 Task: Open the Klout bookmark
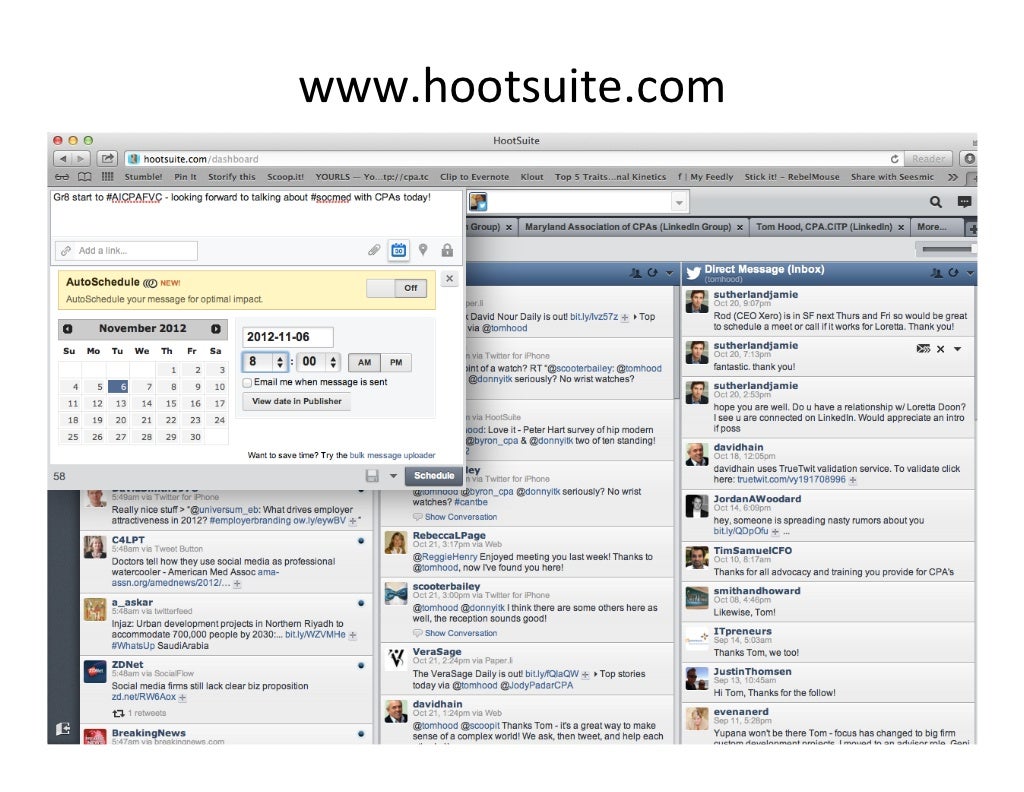[532, 177]
